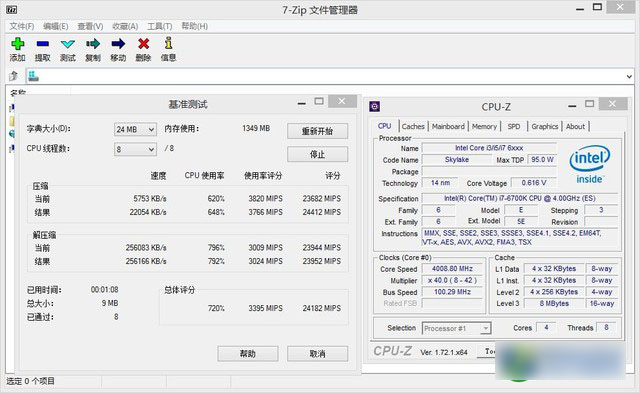This screenshot has width=640, height=393.
Task: Minimize the CPU-Z window
Action: [572, 106]
